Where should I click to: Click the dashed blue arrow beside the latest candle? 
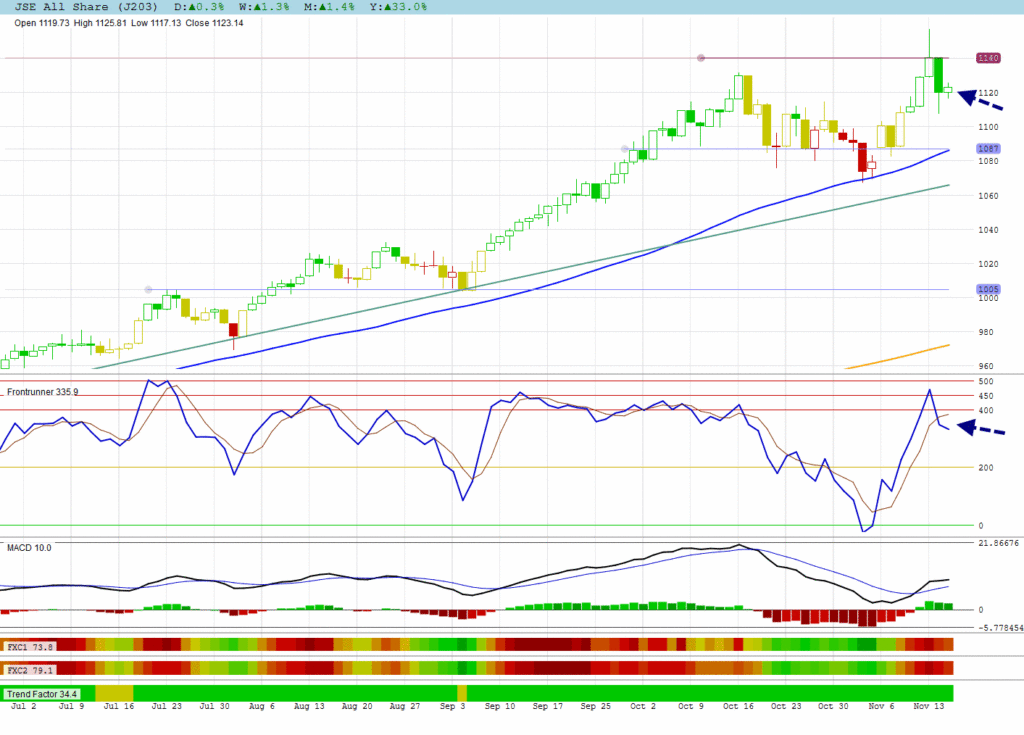pyautogui.click(x=979, y=100)
